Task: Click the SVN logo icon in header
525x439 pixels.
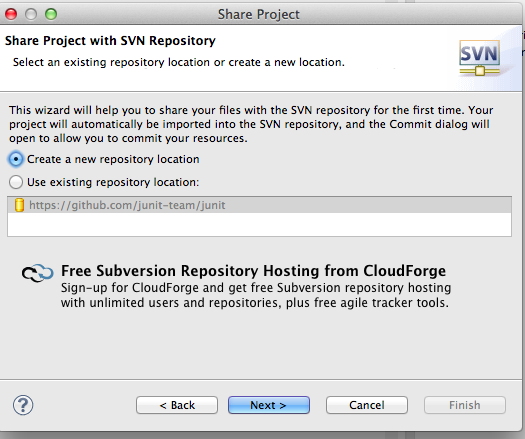Action: [479, 58]
